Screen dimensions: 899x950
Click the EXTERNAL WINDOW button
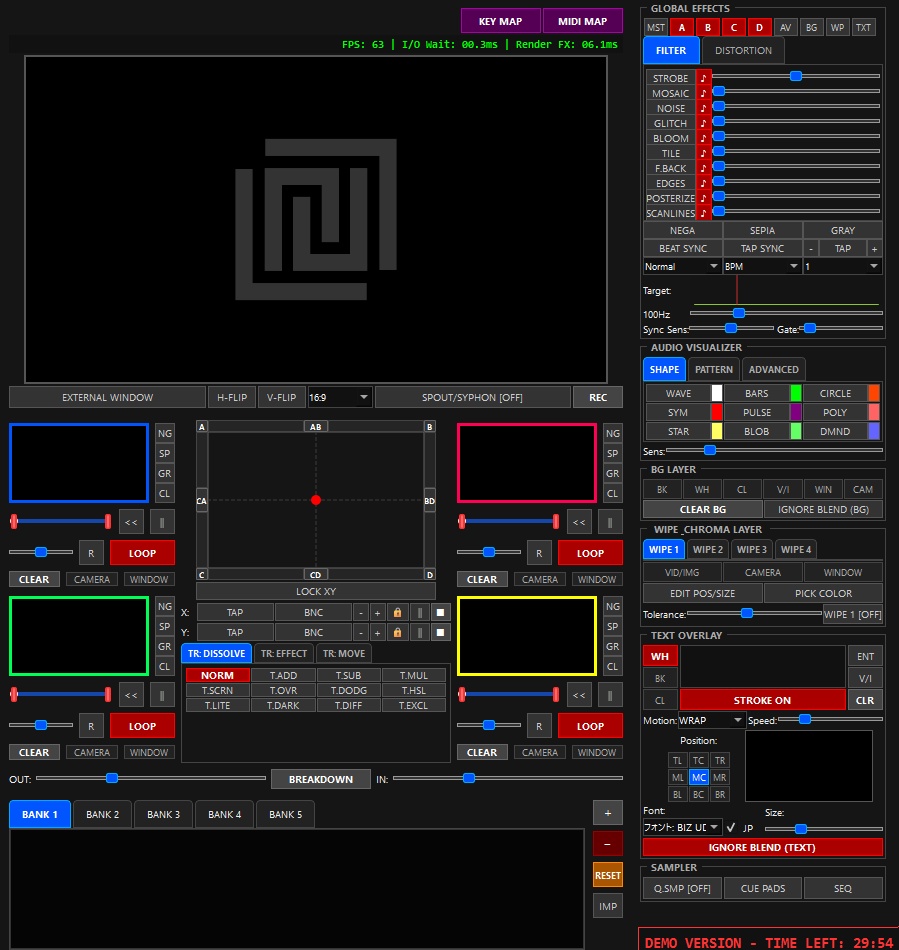[107, 397]
